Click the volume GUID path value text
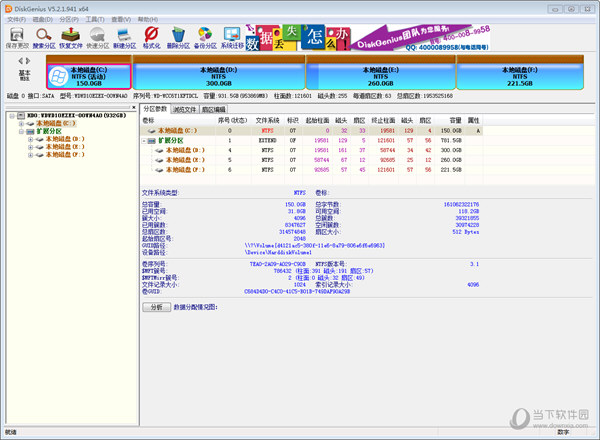Image resolution: width=600 pixels, height=440 pixels. [315, 246]
